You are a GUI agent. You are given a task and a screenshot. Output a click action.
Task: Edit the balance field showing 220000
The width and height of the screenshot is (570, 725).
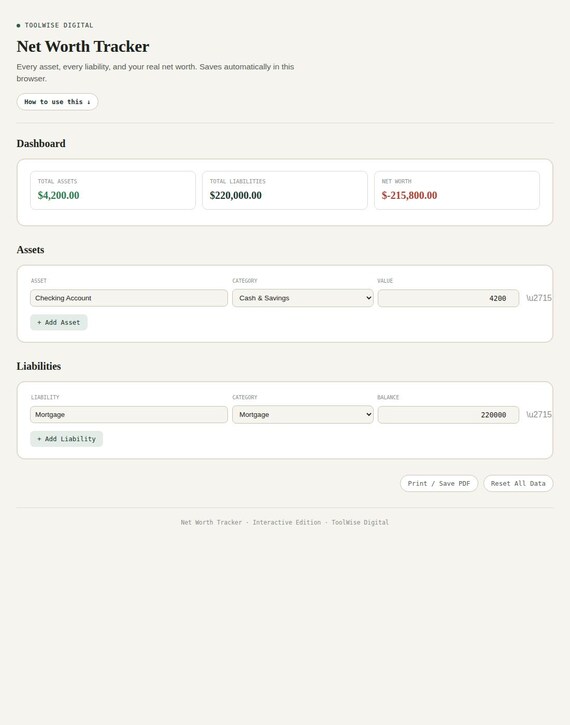(448, 415)
